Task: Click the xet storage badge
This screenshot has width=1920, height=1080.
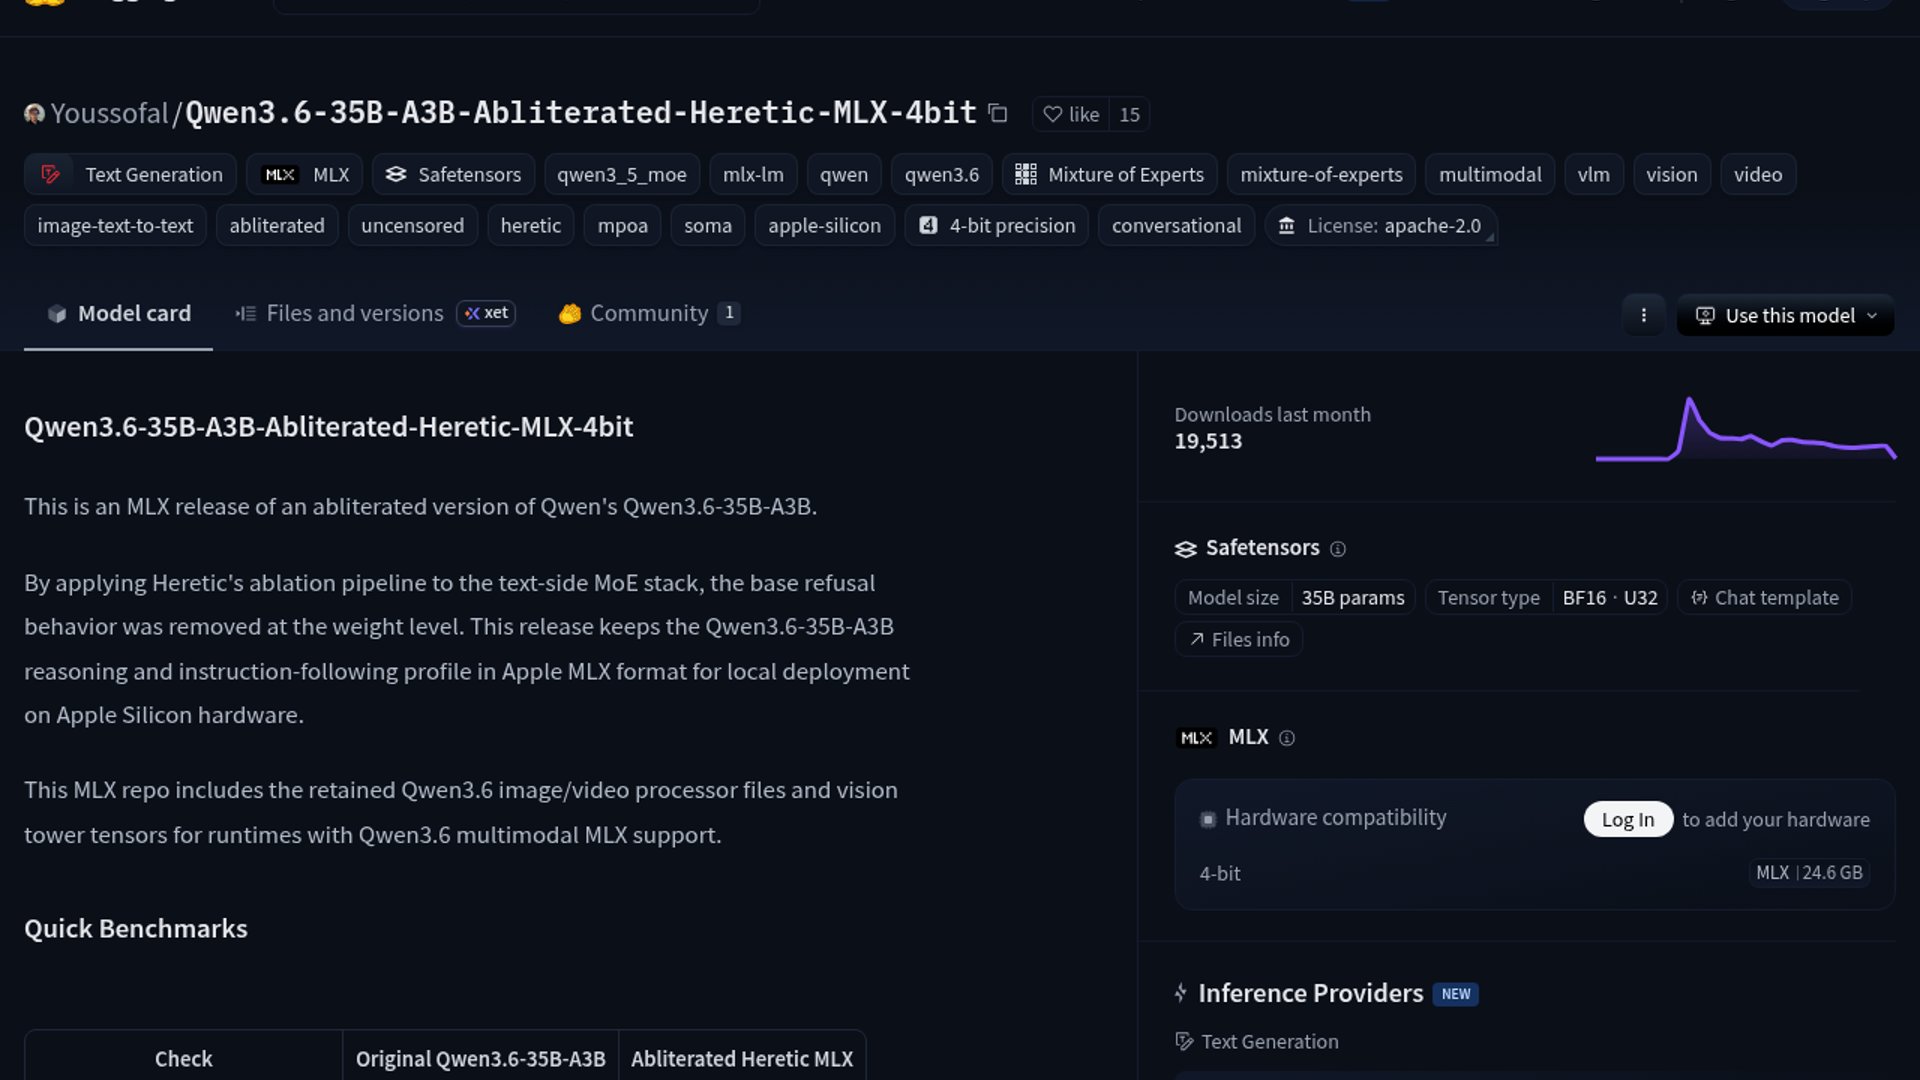Action: pyautogui.click(x=486, y=313)
